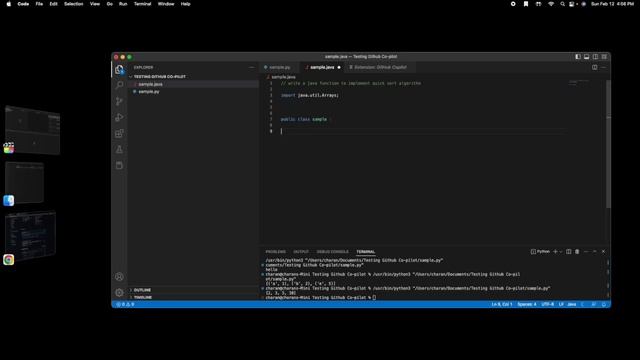Kill the terminal with trash icon
This screenshot has width=640, height=360.
click(577, 252)
